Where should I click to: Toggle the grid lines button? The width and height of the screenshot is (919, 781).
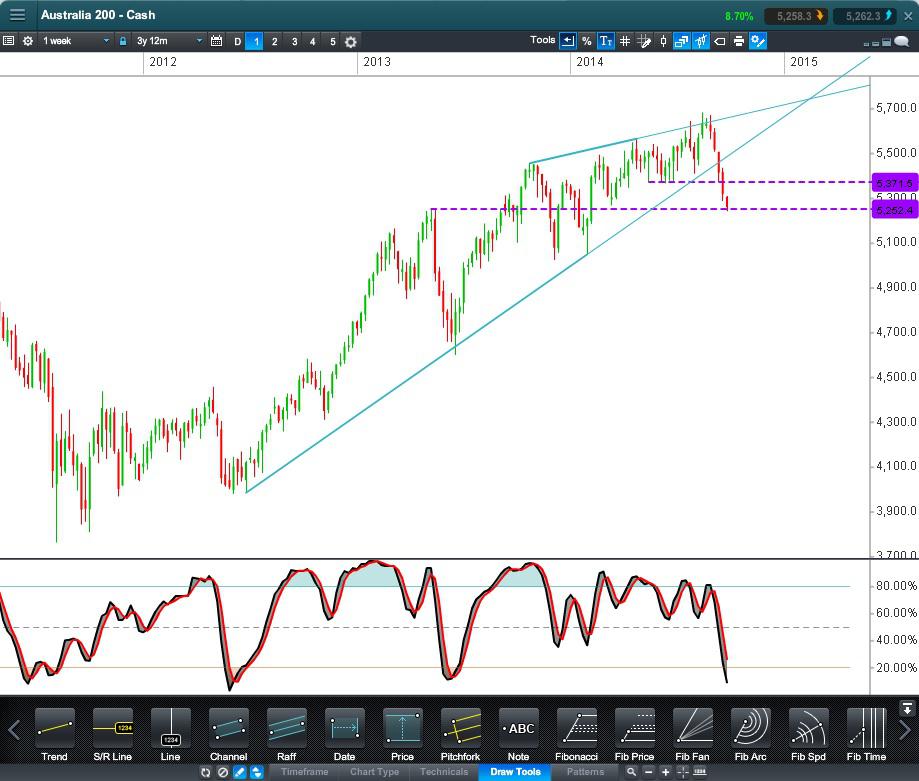click(x=625, y=41)
